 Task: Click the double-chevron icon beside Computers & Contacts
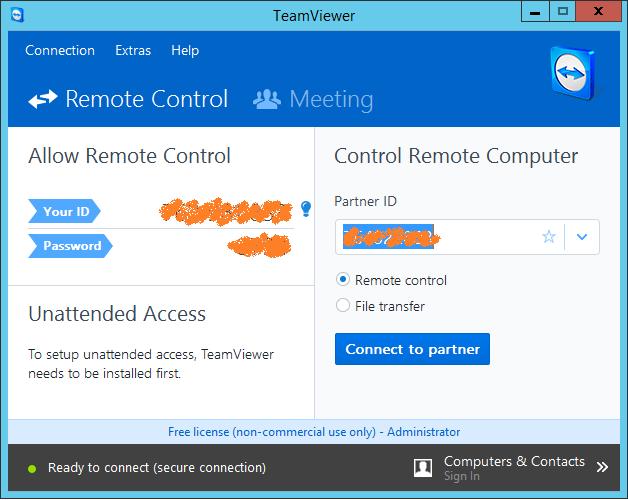(602, 467)
